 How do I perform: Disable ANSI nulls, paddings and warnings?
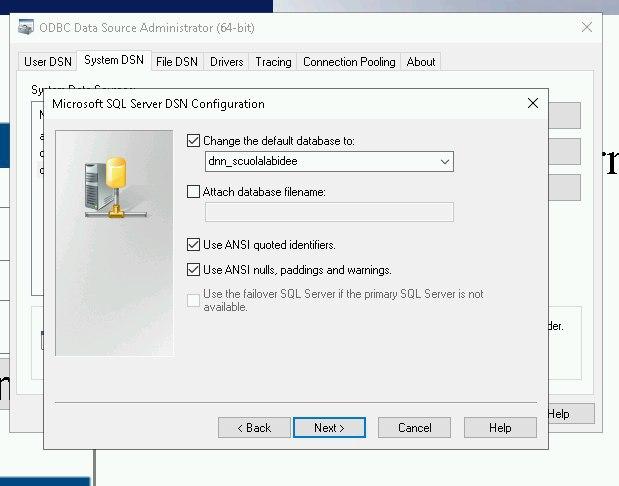pos(194,269)
